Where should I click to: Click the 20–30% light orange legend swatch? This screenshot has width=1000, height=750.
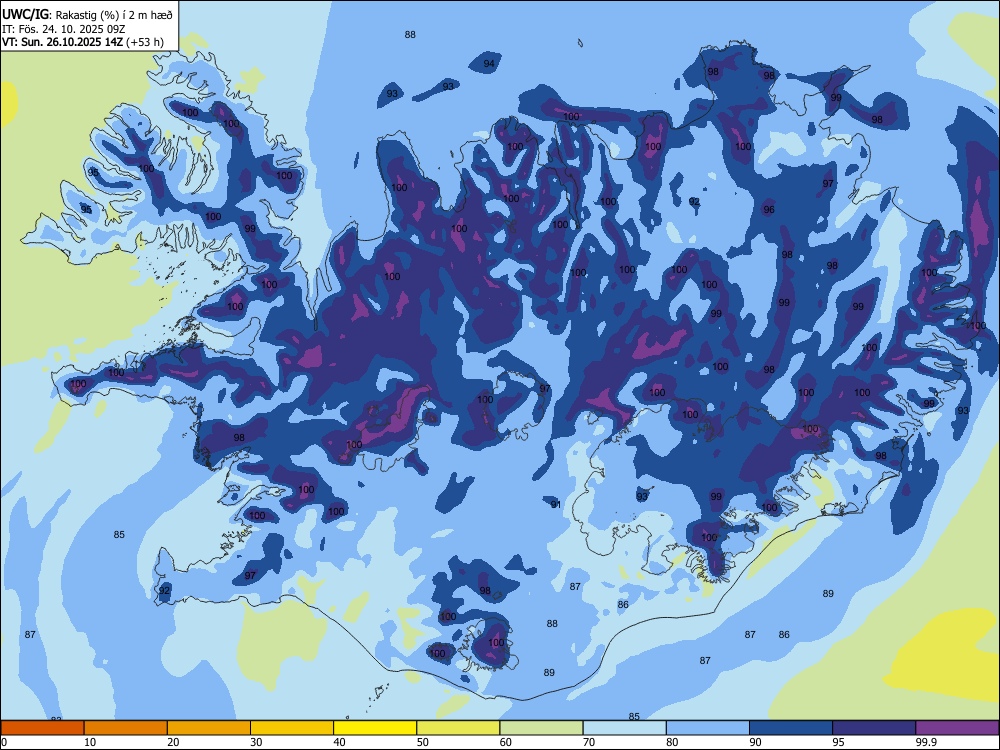click(209, 728)
